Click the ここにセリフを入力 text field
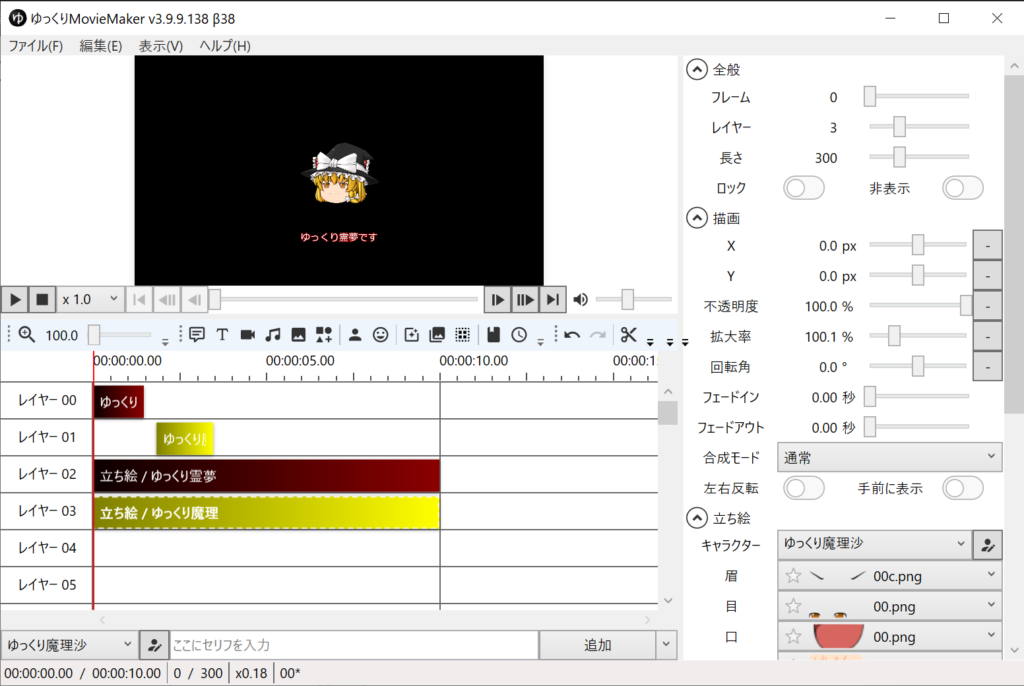 [354, 645]
